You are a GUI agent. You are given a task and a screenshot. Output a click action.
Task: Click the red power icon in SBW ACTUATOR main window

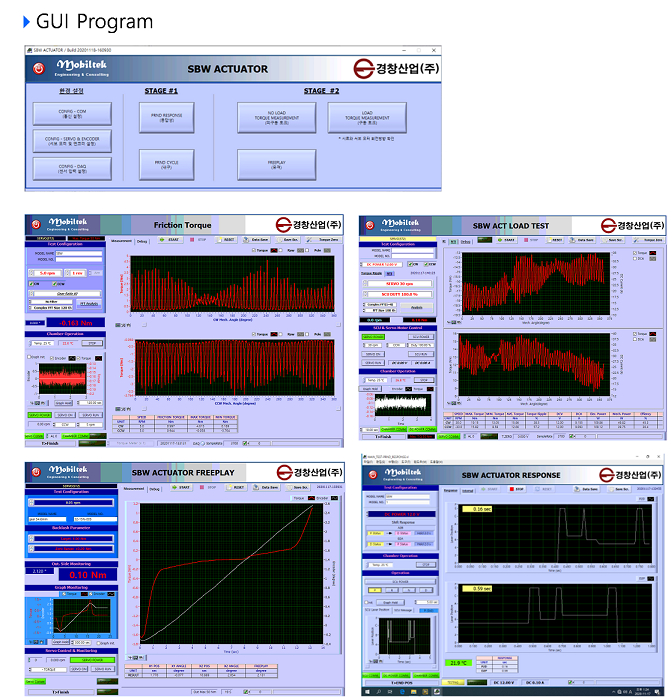tap(39, 68)
